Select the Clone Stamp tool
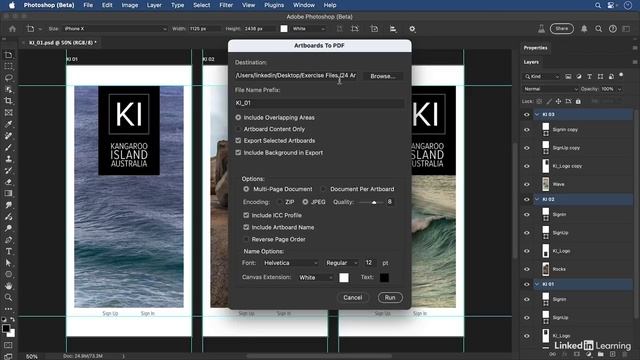 point(8,159)
